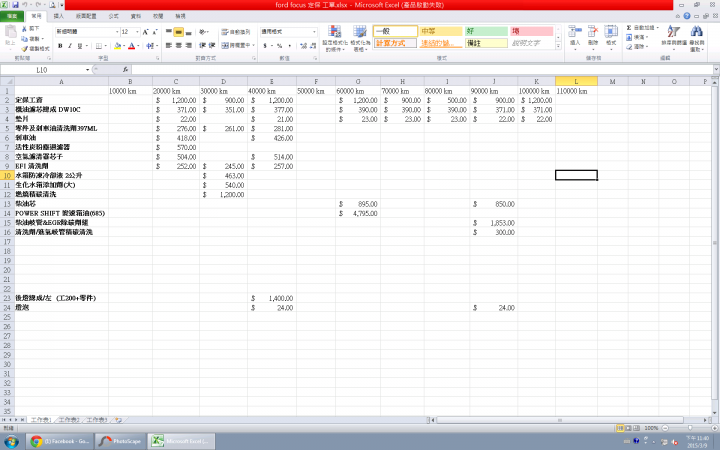
Task: Select column L header
Action: pyautogui.click(x=576, y=81)
